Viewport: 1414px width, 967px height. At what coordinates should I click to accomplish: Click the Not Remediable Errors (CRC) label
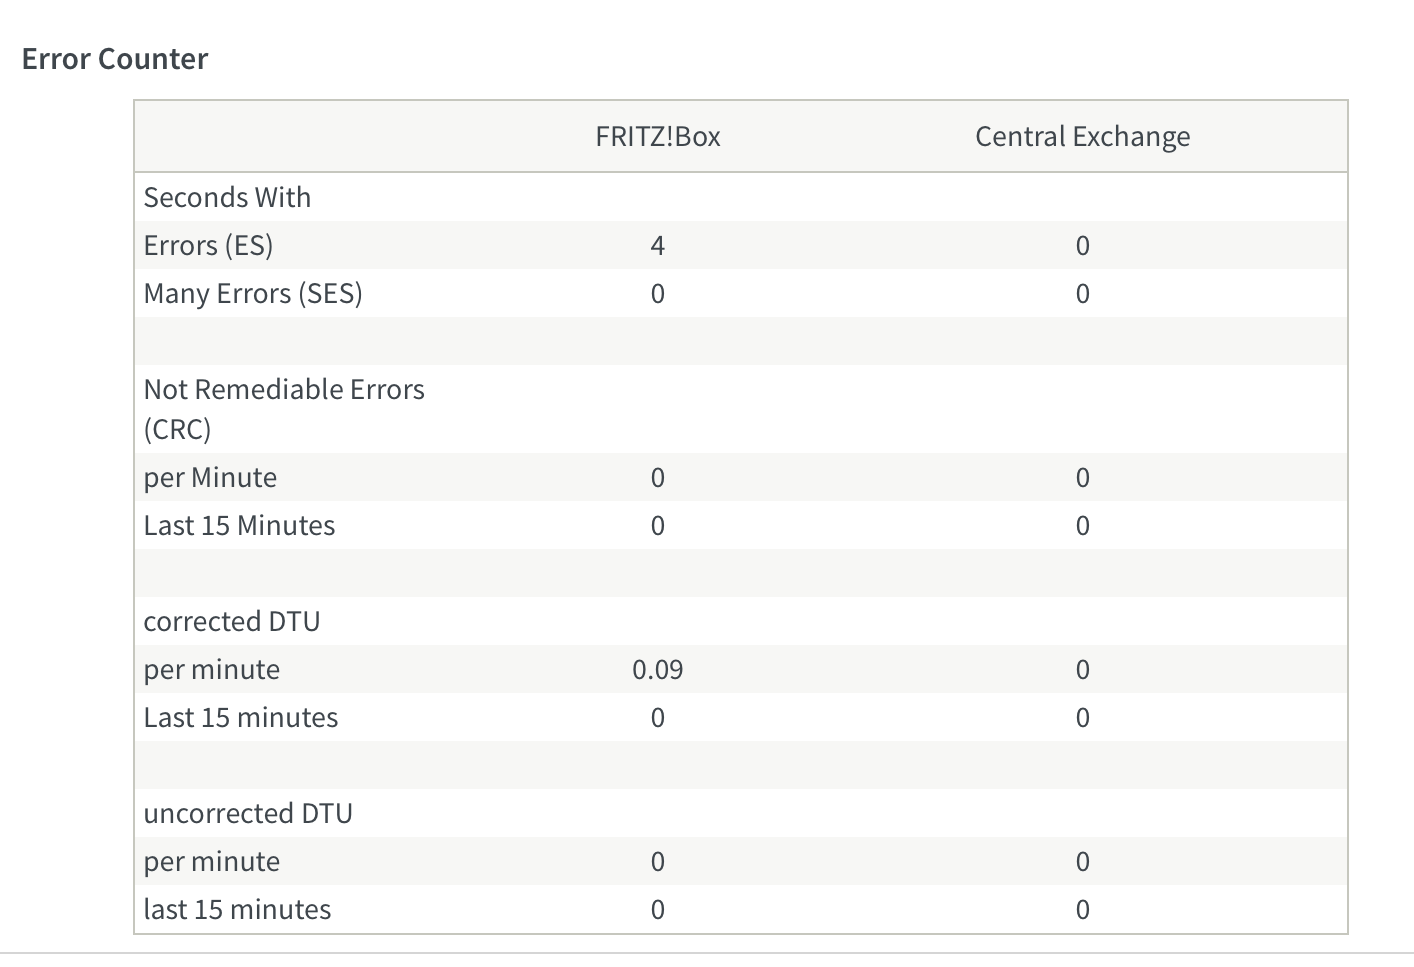pos(284,408)
